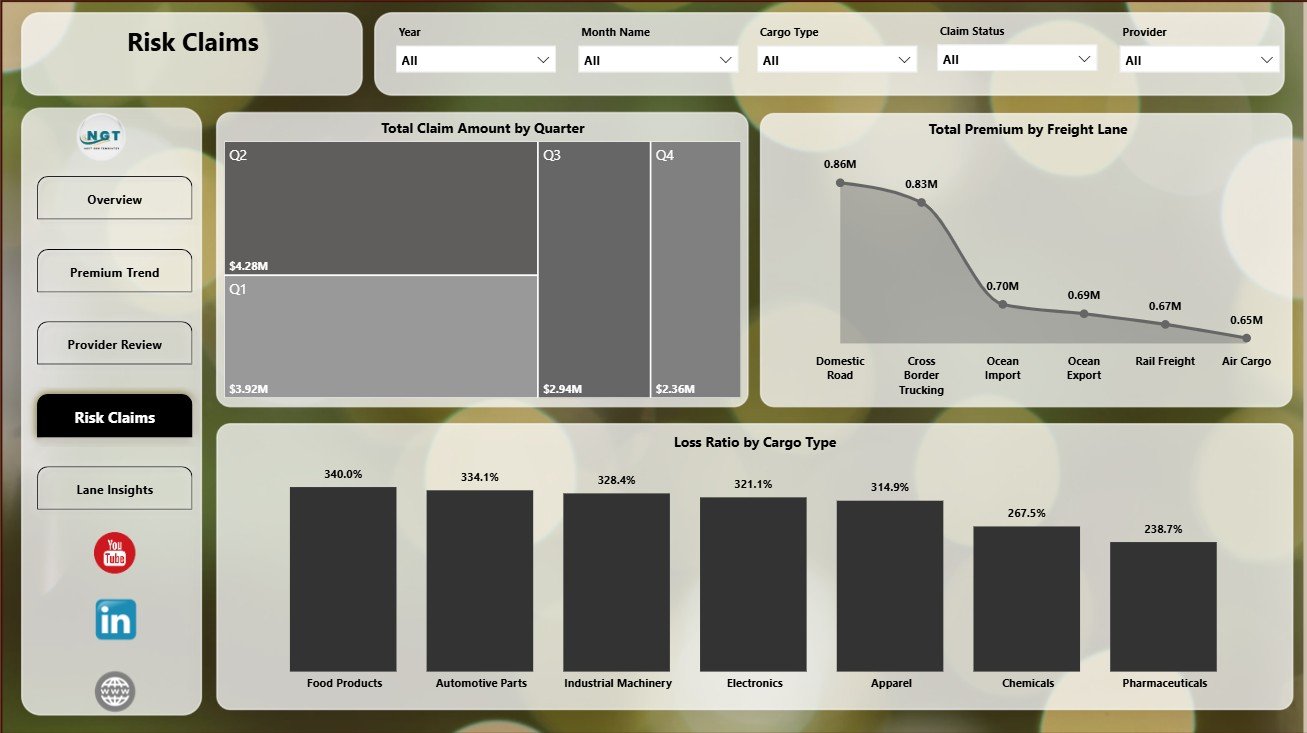Click the Air Cargo axis label

[1247, 361]
